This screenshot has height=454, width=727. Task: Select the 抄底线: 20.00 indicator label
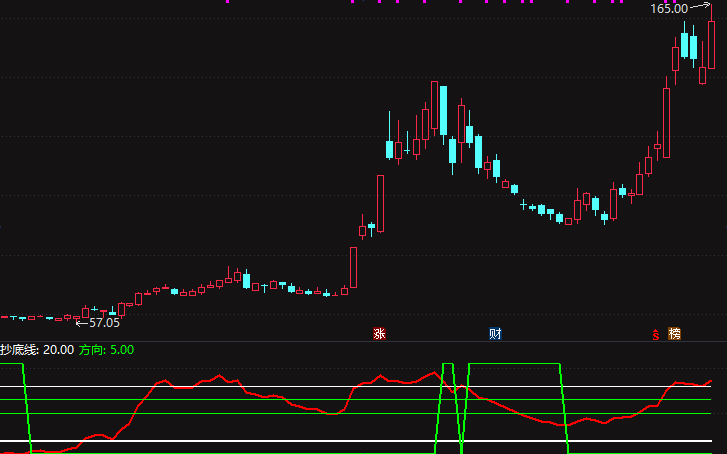click(x=37, y=350)
